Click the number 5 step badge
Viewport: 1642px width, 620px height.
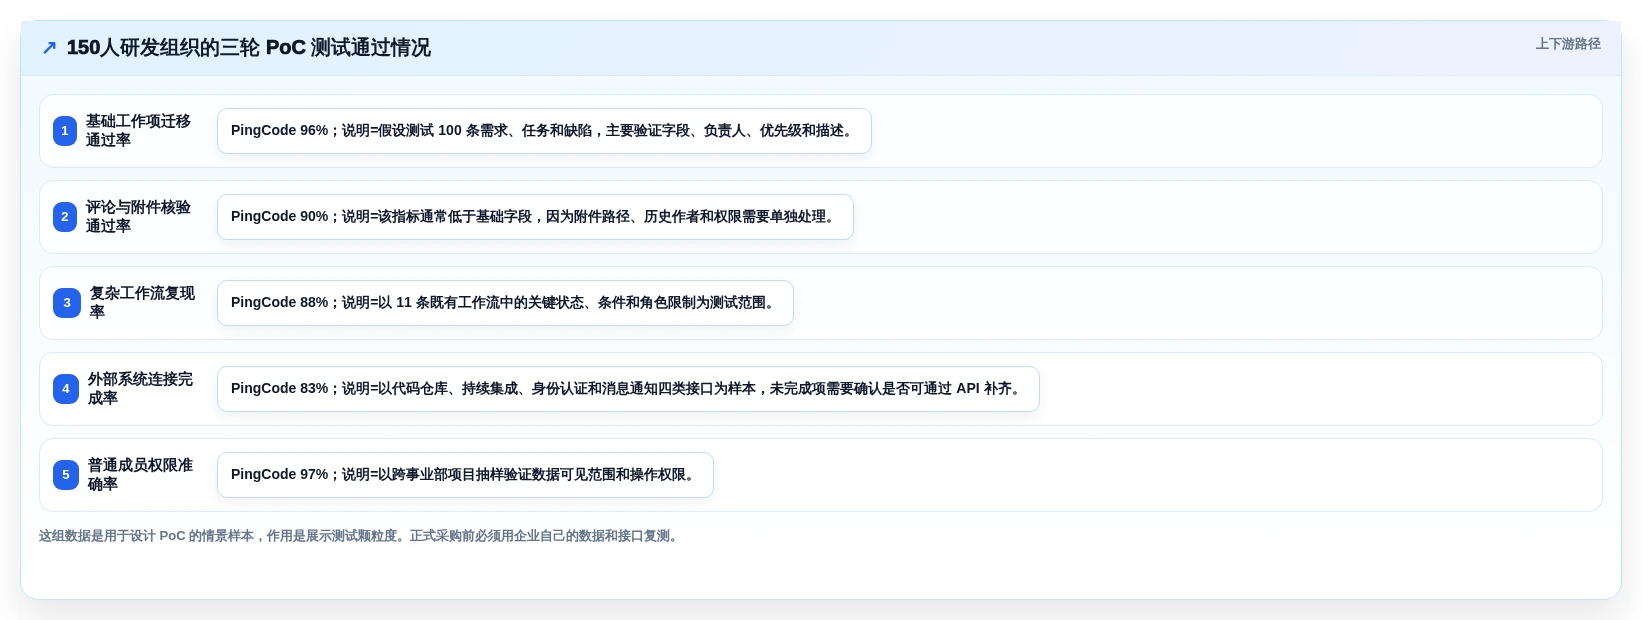pyautogui.click(x=66, y=475)
